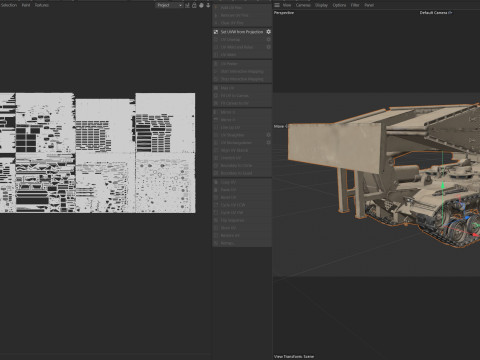Click the Perspective viewport label
Image resolution: width=480 pixels, height=360 pixels.
[x=284, y=13]
